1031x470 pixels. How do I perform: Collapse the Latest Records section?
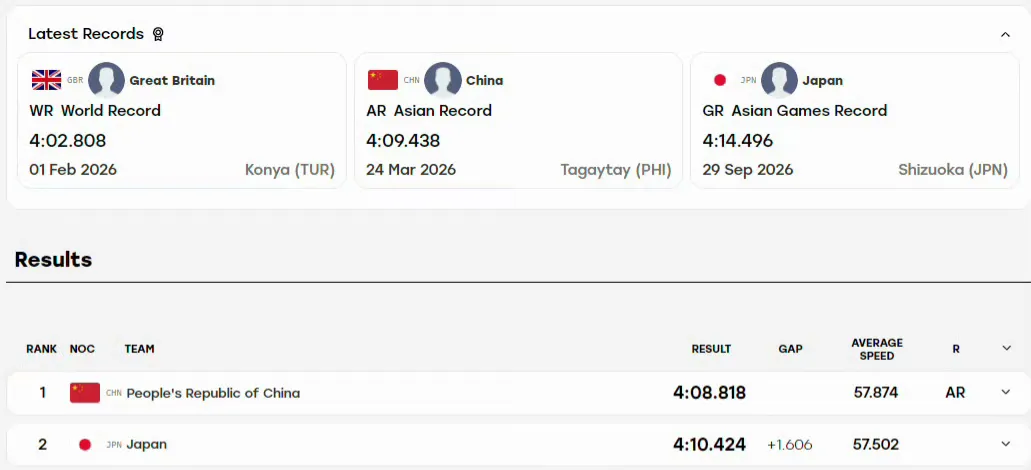coord(1005,34)
